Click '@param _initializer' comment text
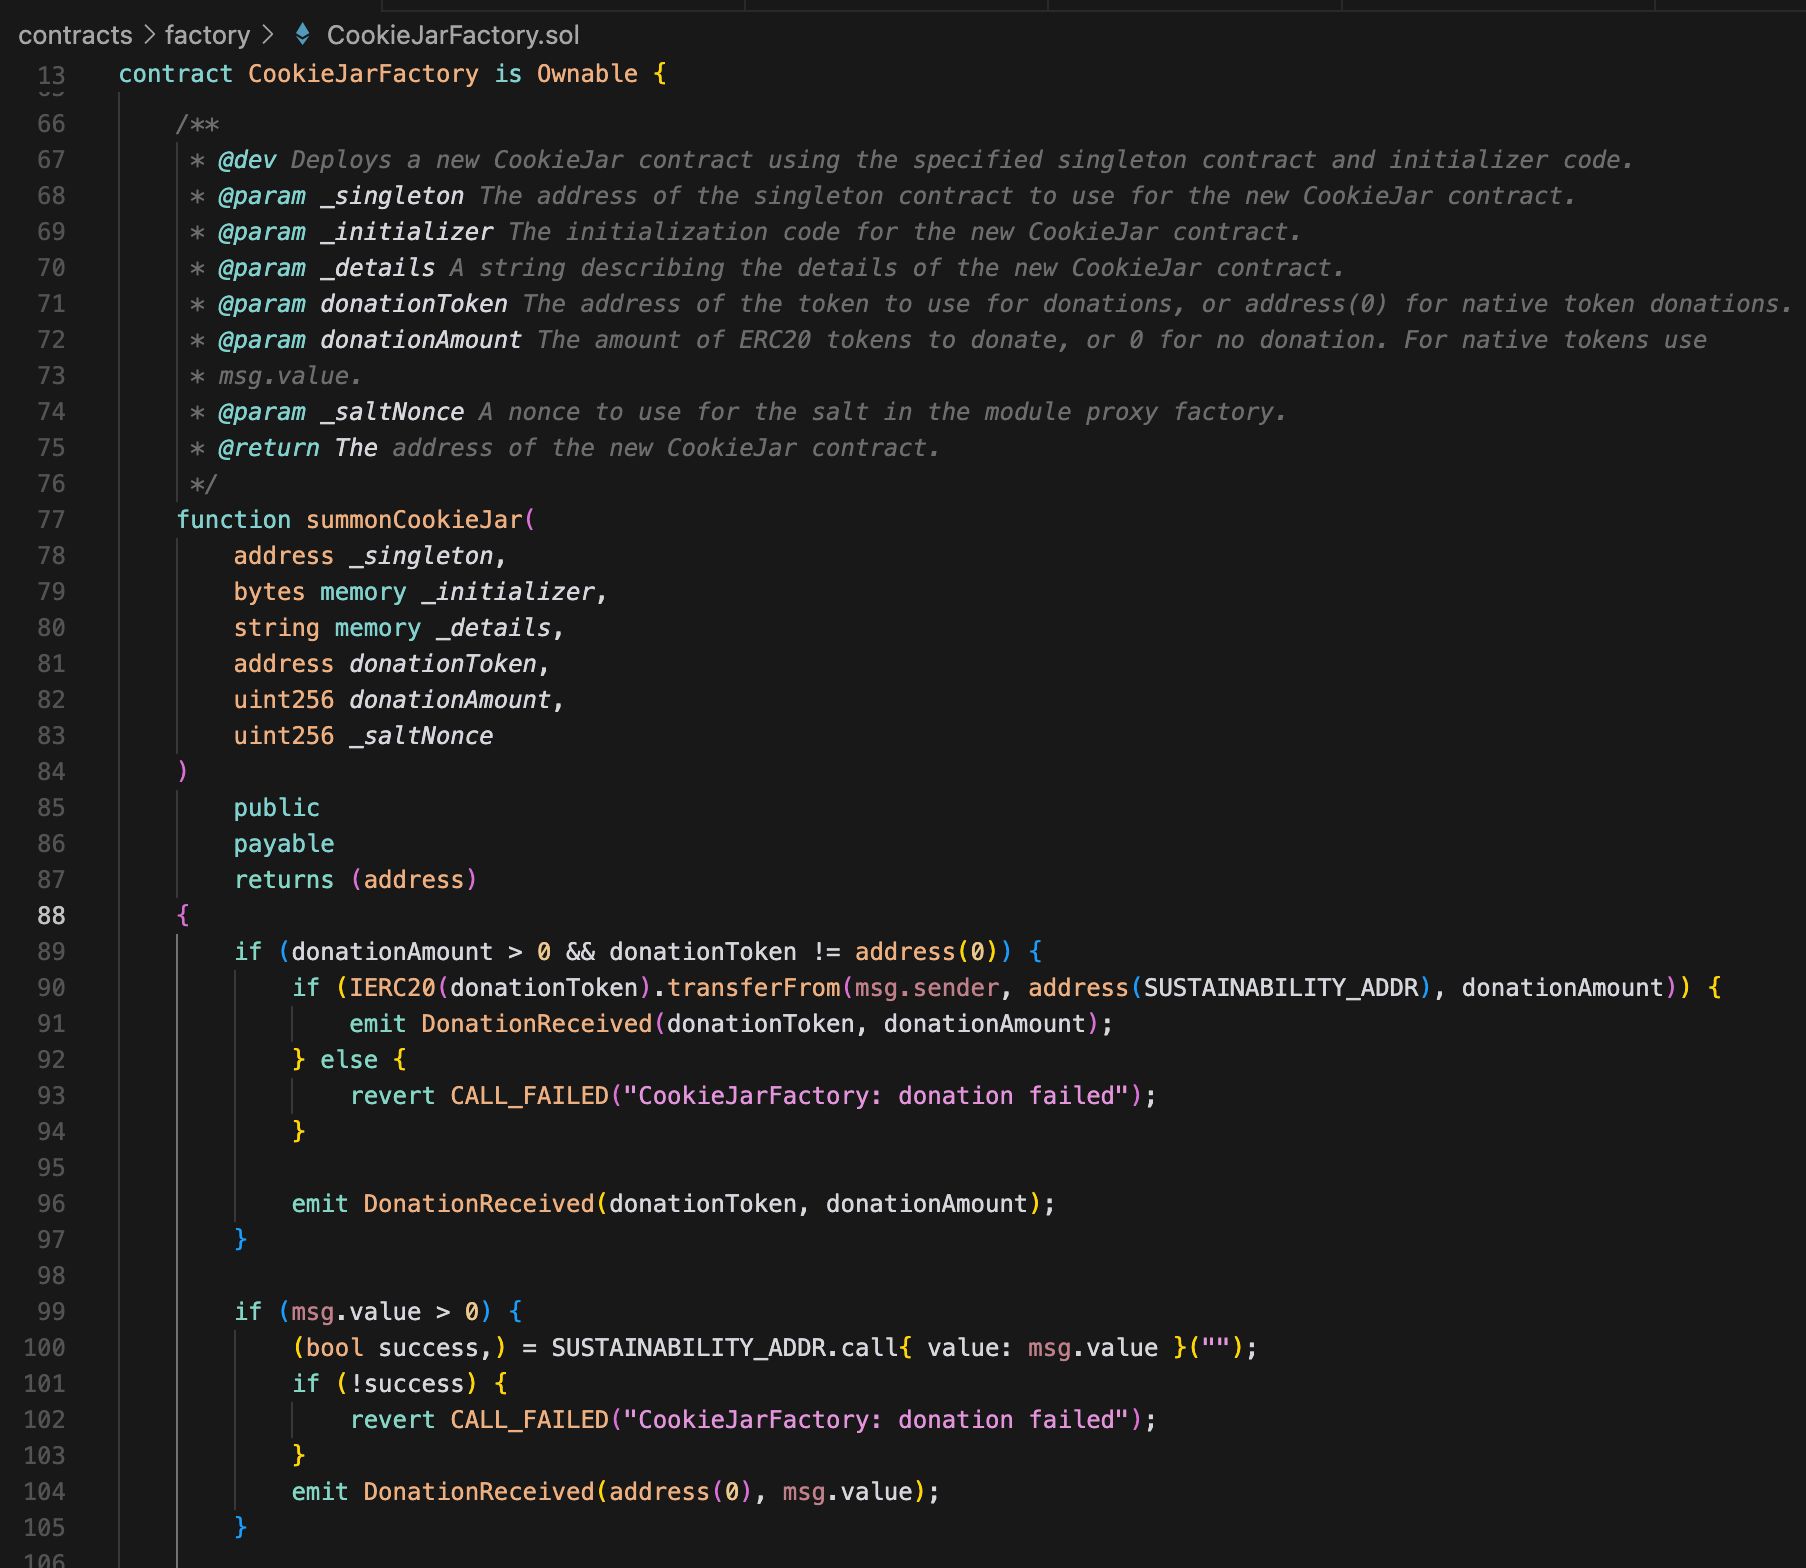 (356, 231)
